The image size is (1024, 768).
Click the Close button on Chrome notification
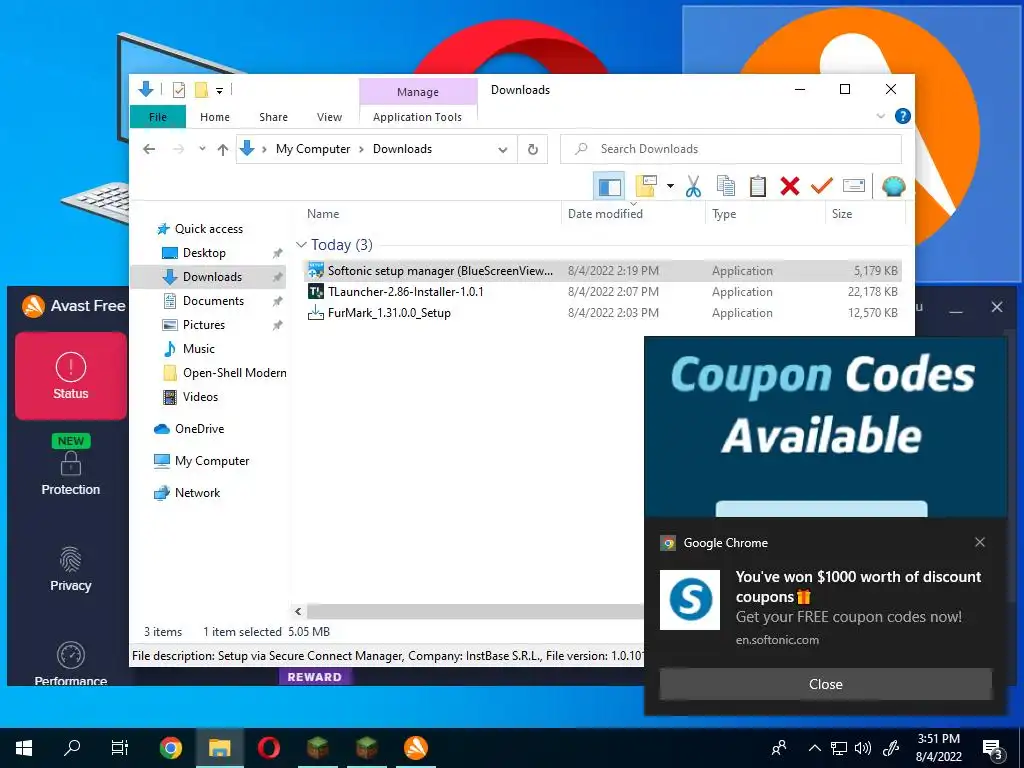(x=825, y=684)
